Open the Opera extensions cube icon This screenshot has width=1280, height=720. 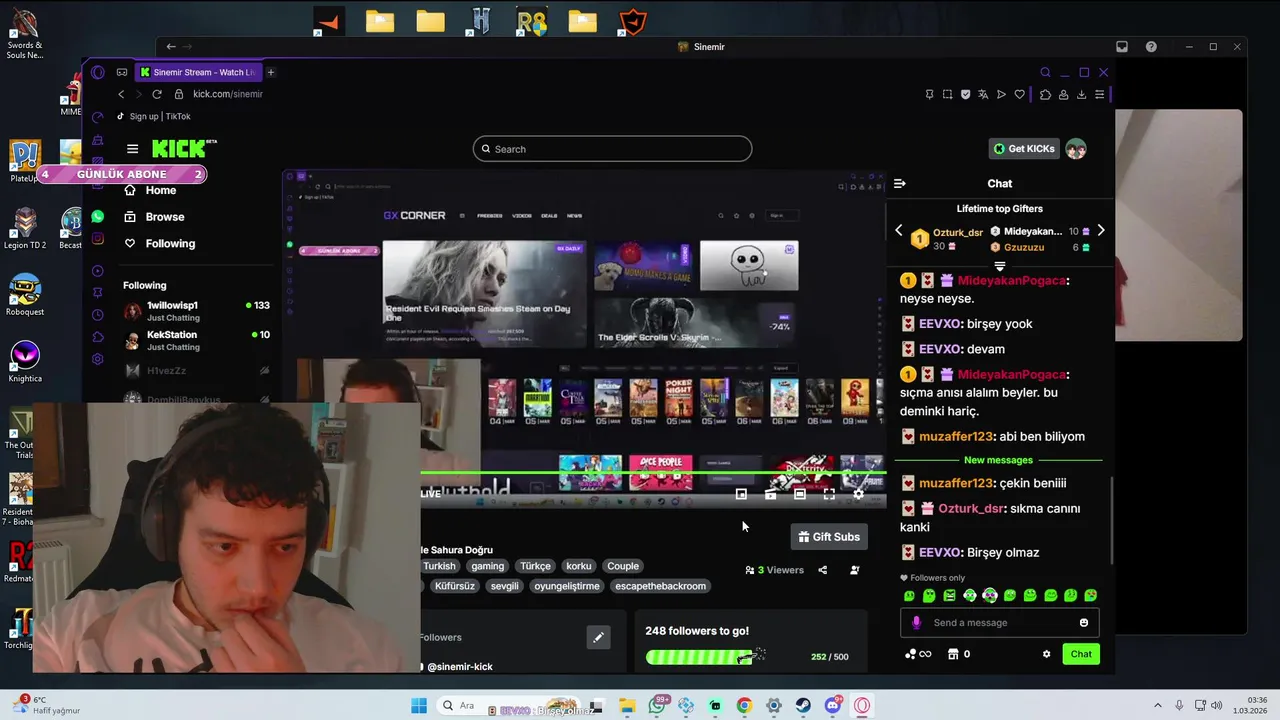(1045, 94)
